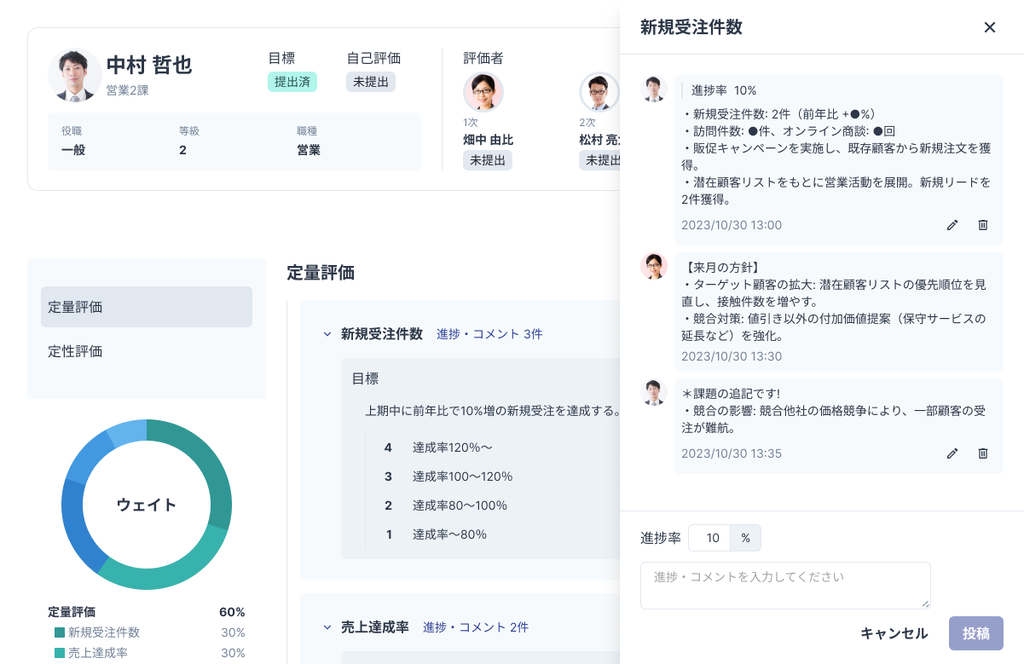
Task: Collapse the 売上達成率 section chevron
Action: coord(327,627)
